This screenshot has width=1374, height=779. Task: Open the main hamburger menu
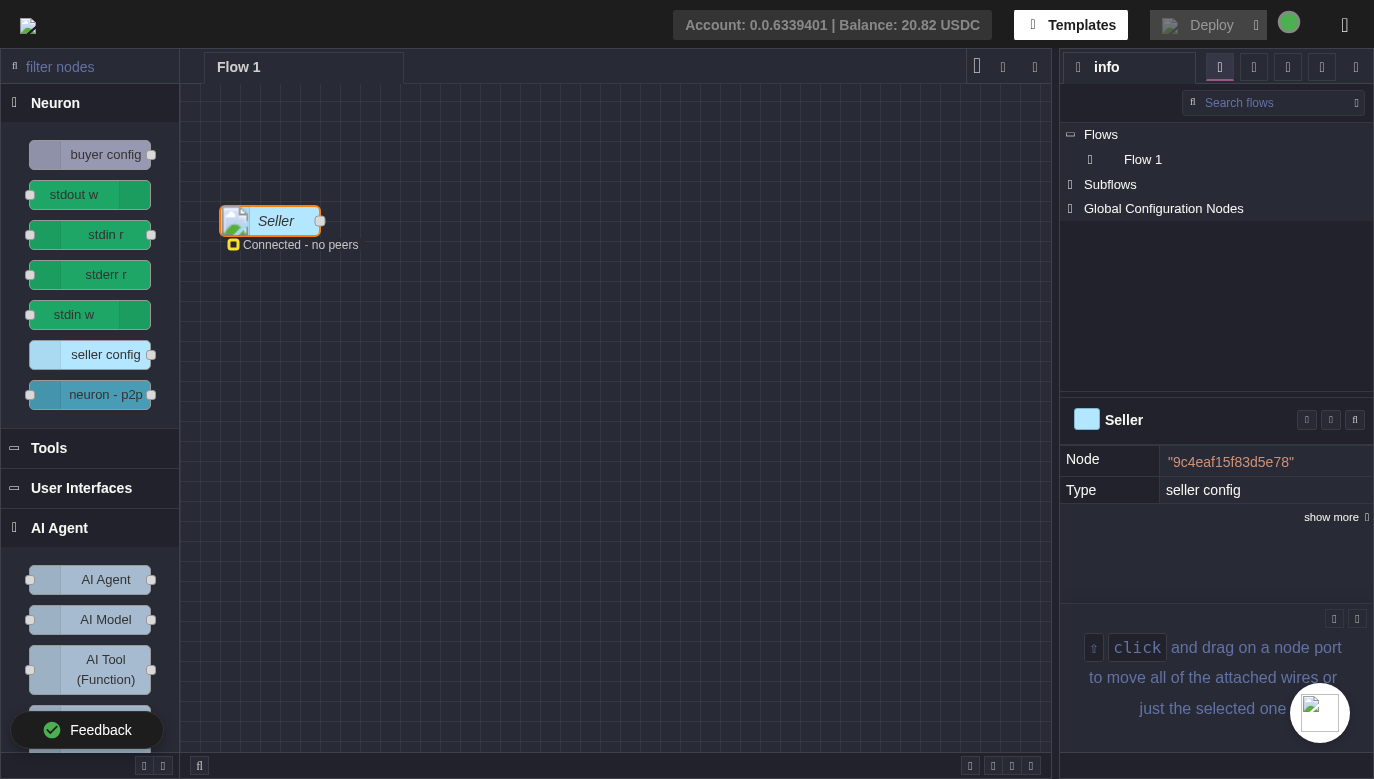[x=1344, y=25]
